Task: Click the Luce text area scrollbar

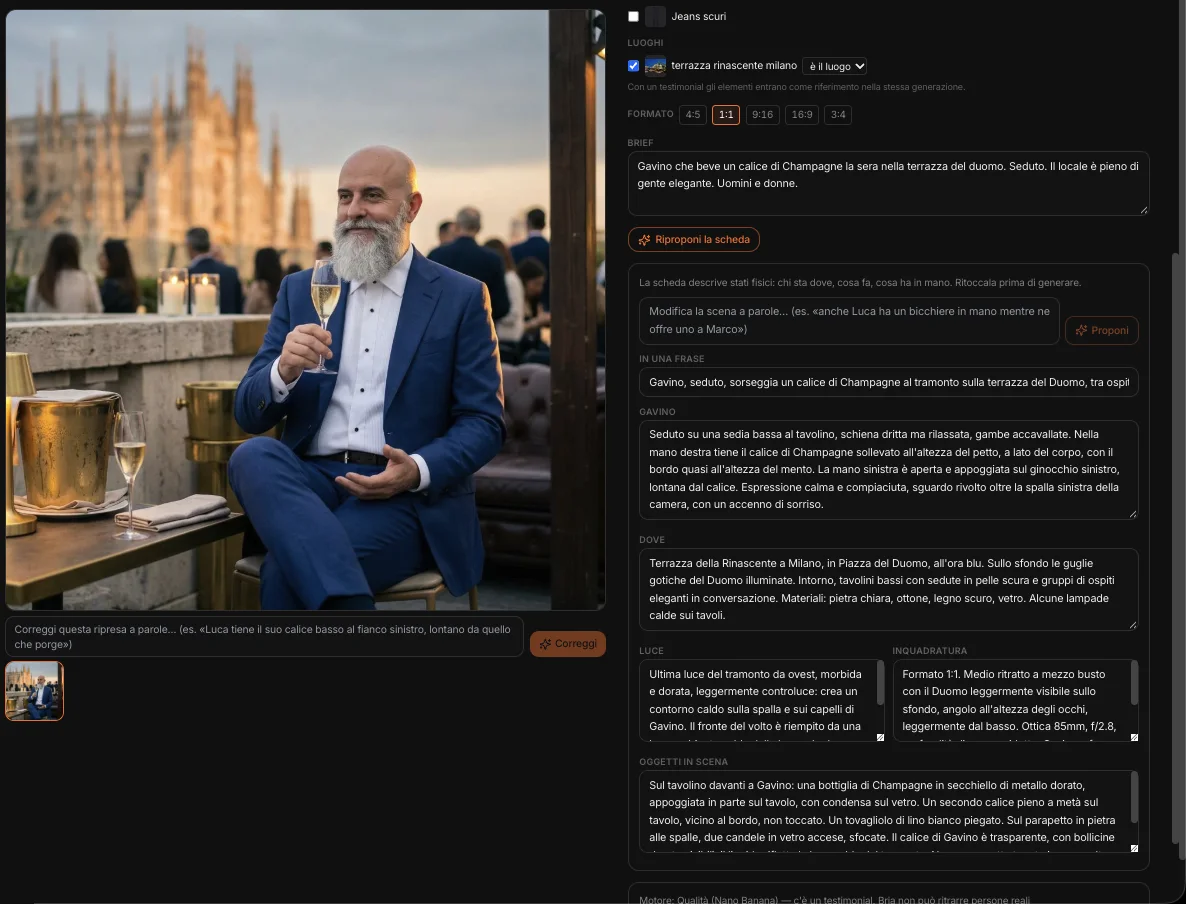Action: click(880, 683)
